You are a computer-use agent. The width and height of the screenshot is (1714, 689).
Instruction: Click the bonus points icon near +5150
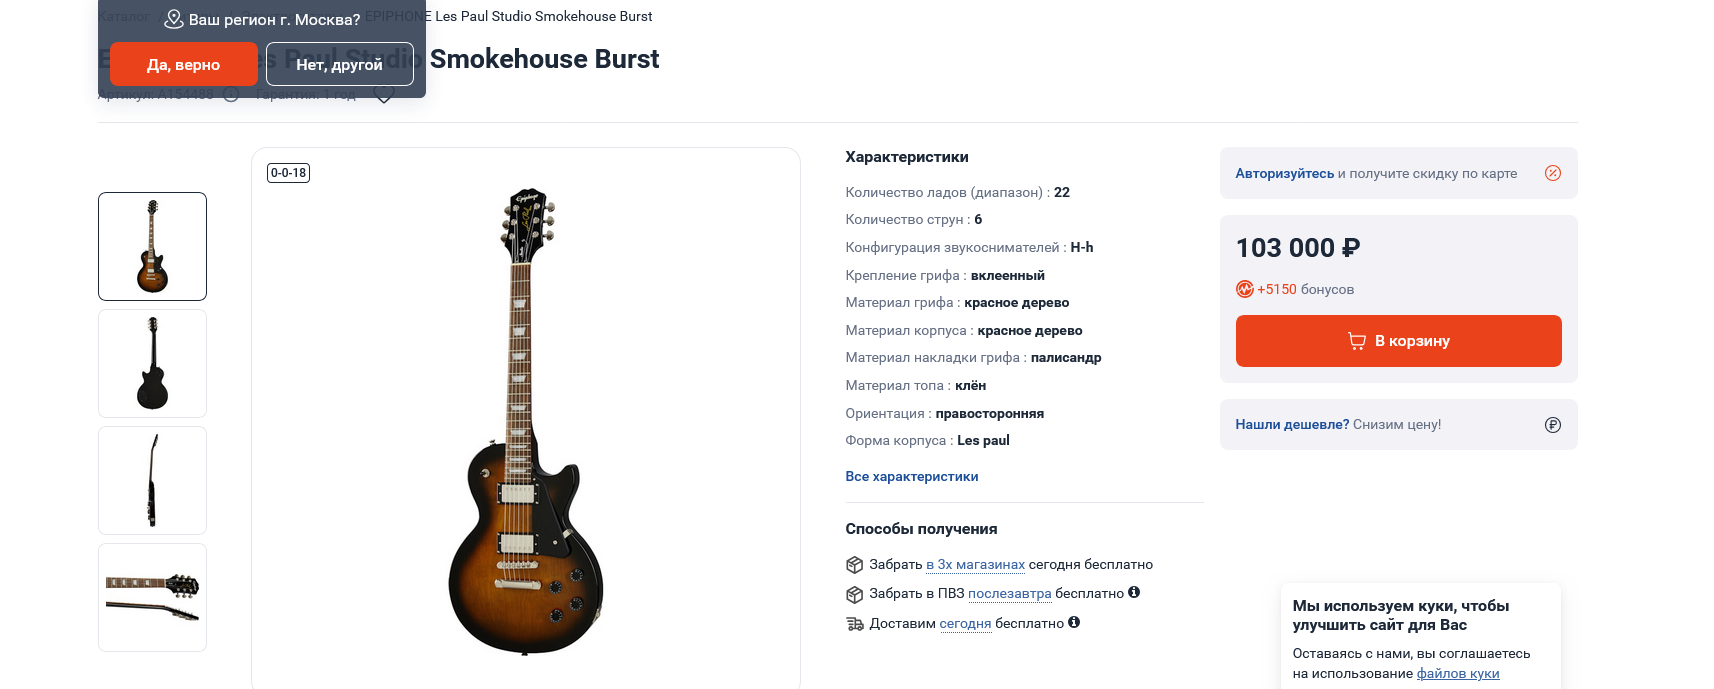(x=1244, y=289)
